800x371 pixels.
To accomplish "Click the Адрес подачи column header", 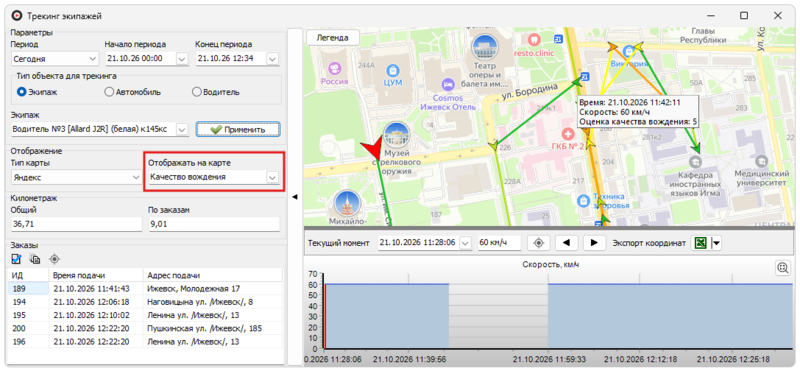I will click(x=213, y=276).
